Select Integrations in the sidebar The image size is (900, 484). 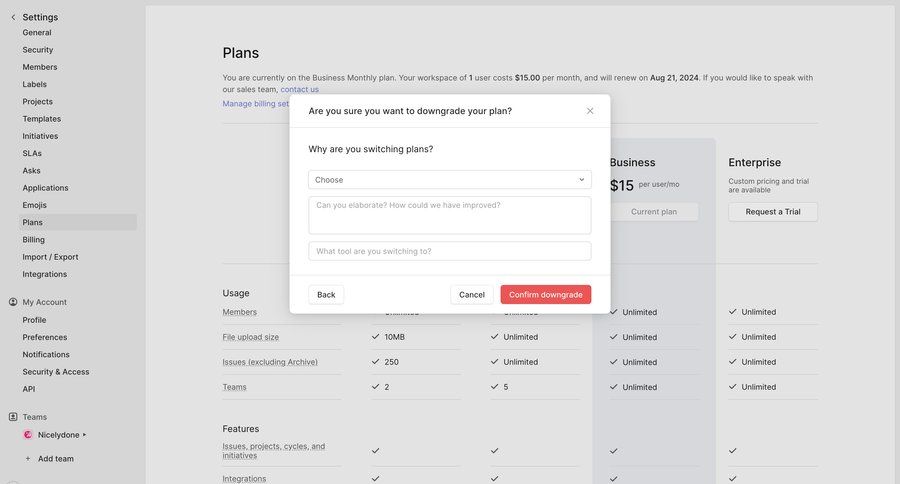click(x=45, y=274)
